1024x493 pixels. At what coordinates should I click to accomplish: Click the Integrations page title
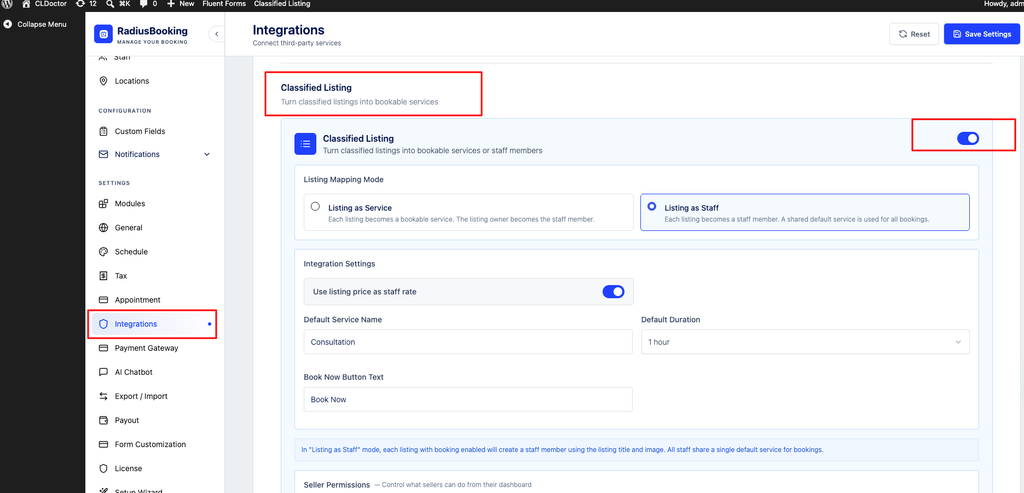[x=288, y=30]
